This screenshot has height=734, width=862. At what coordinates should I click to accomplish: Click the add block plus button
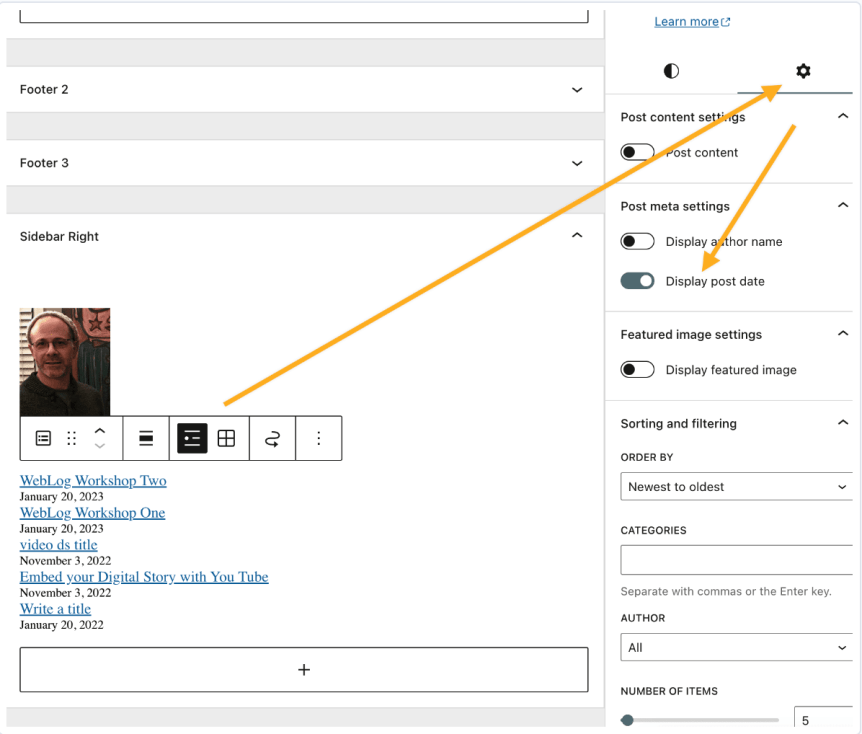pyautogui.click(x=304, y=670)
